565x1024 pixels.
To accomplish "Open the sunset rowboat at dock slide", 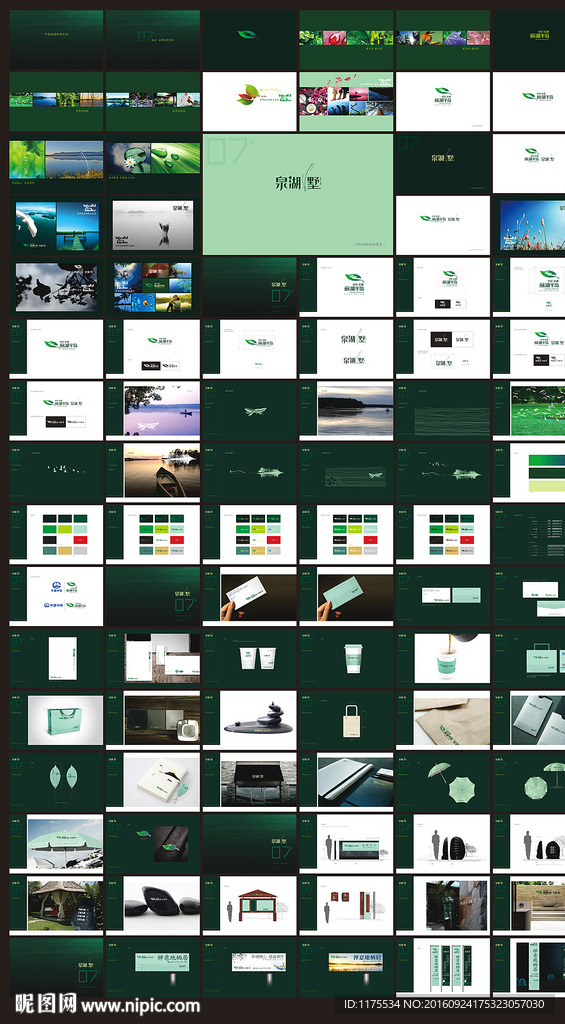I will click(x=153, y=472).
